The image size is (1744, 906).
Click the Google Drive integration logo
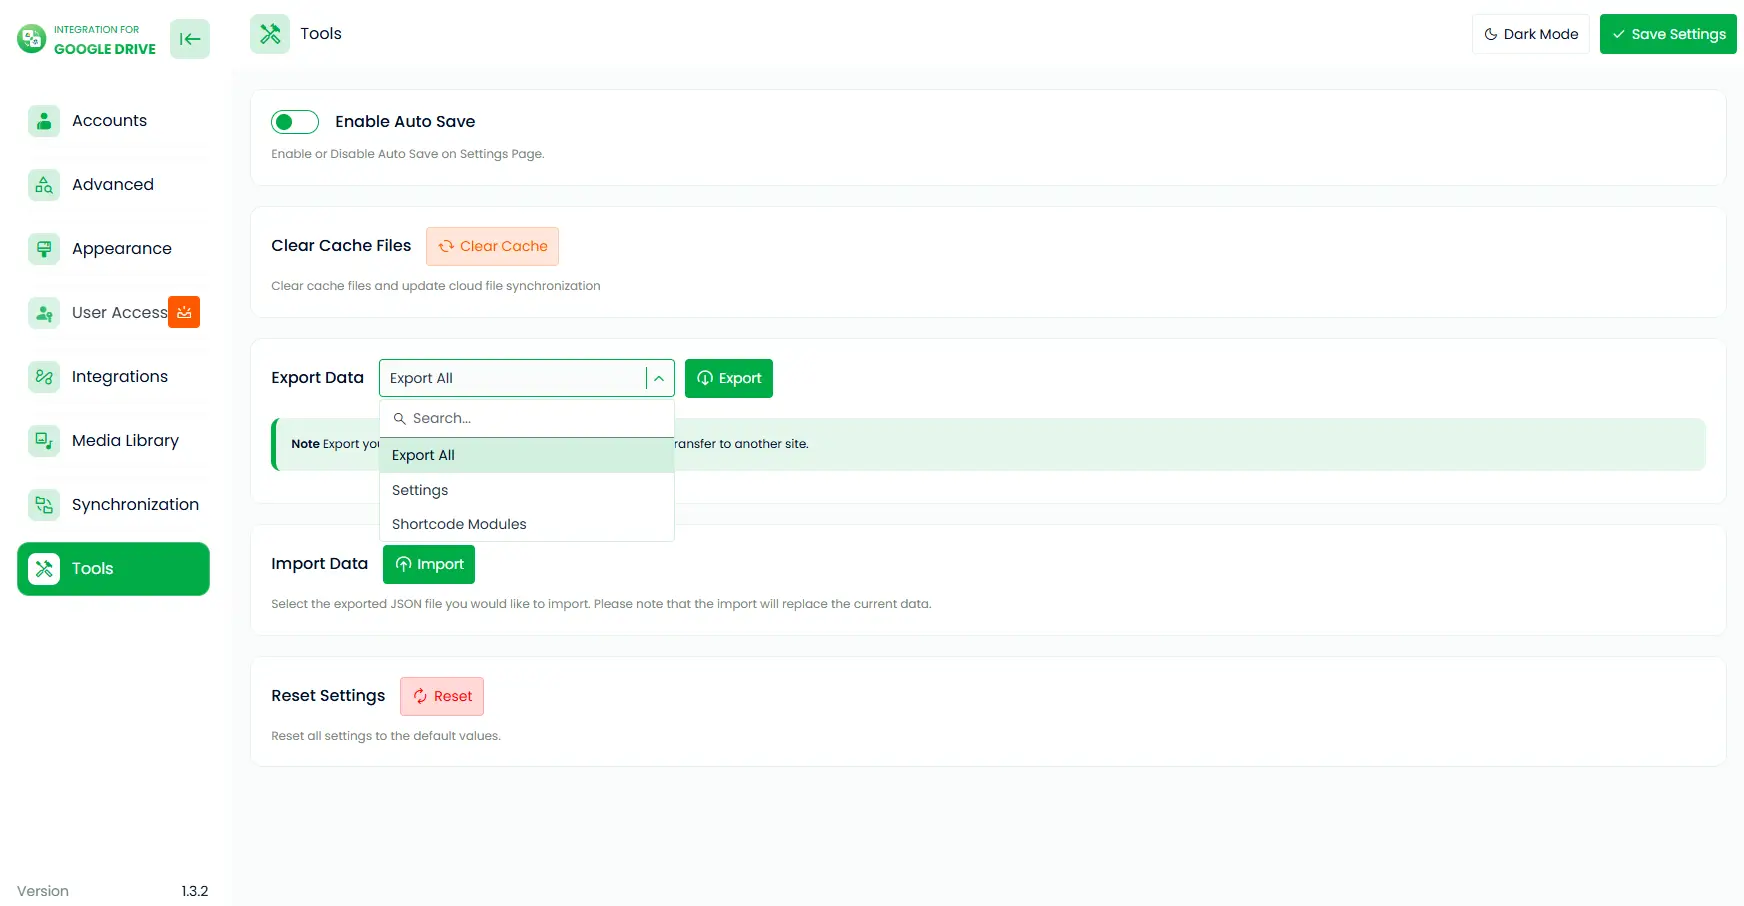tap(29, 39)
